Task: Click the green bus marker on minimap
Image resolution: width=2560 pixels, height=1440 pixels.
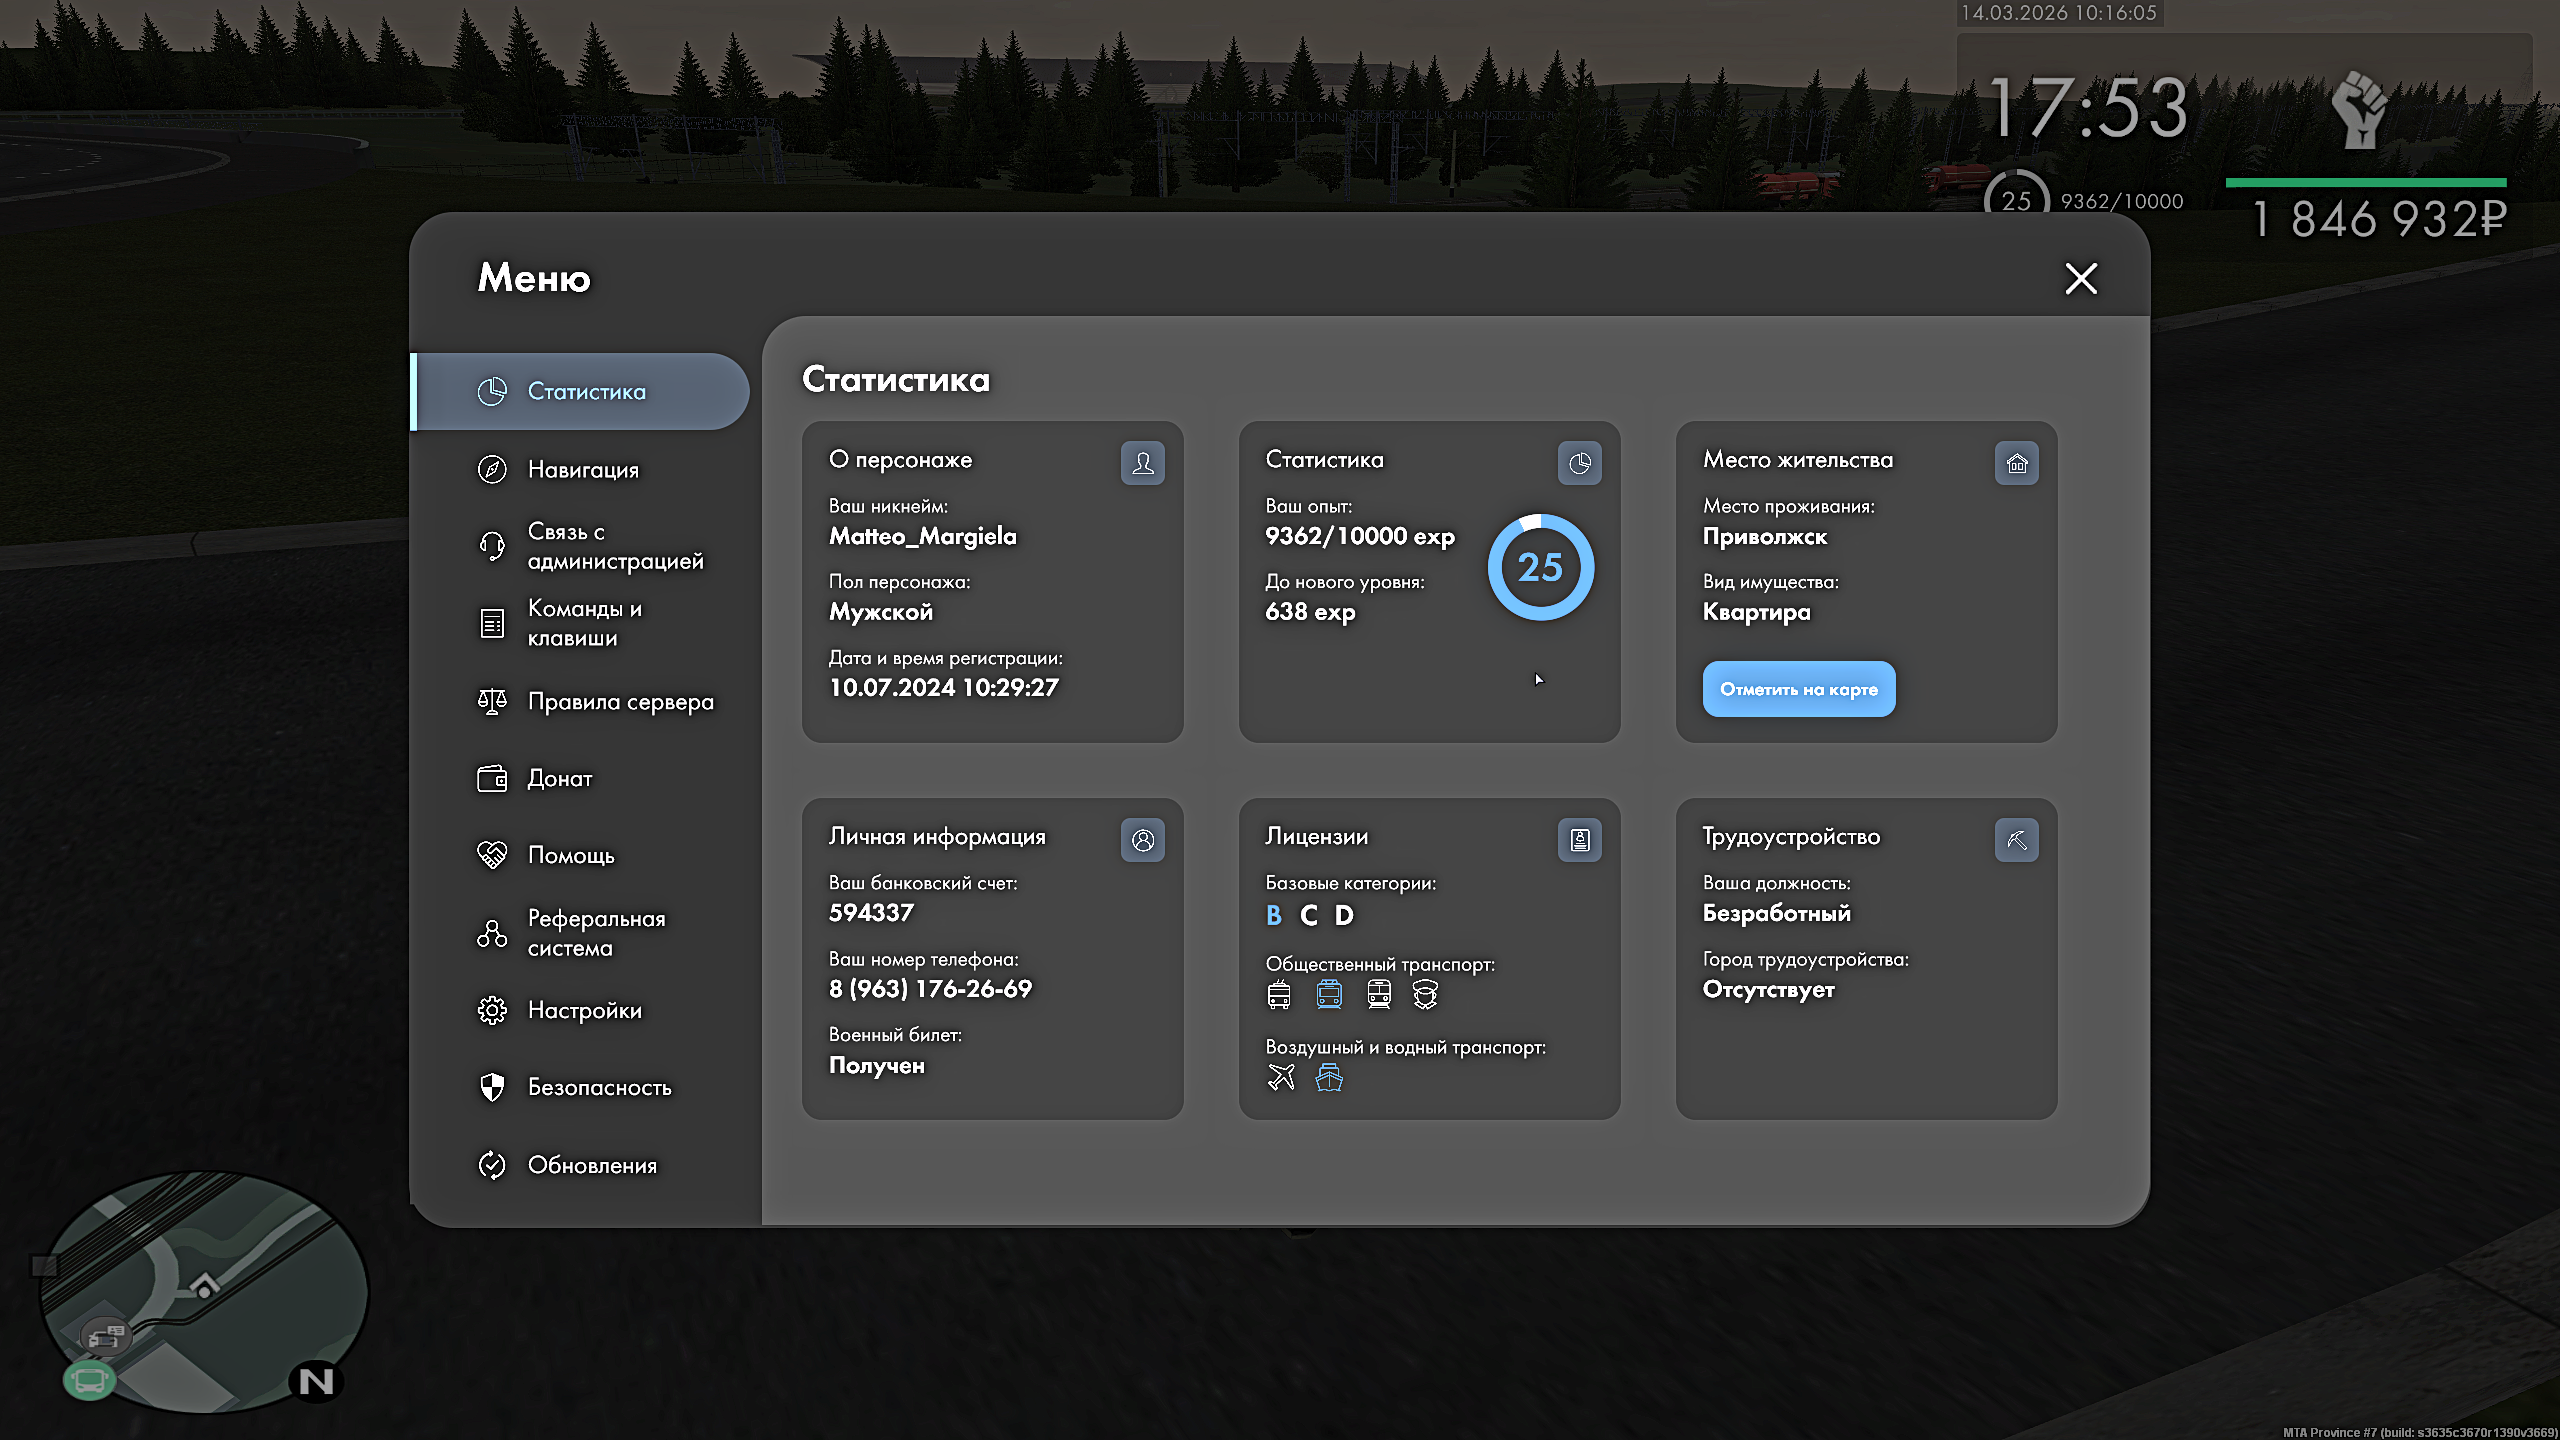Action: click(89, 1381)
